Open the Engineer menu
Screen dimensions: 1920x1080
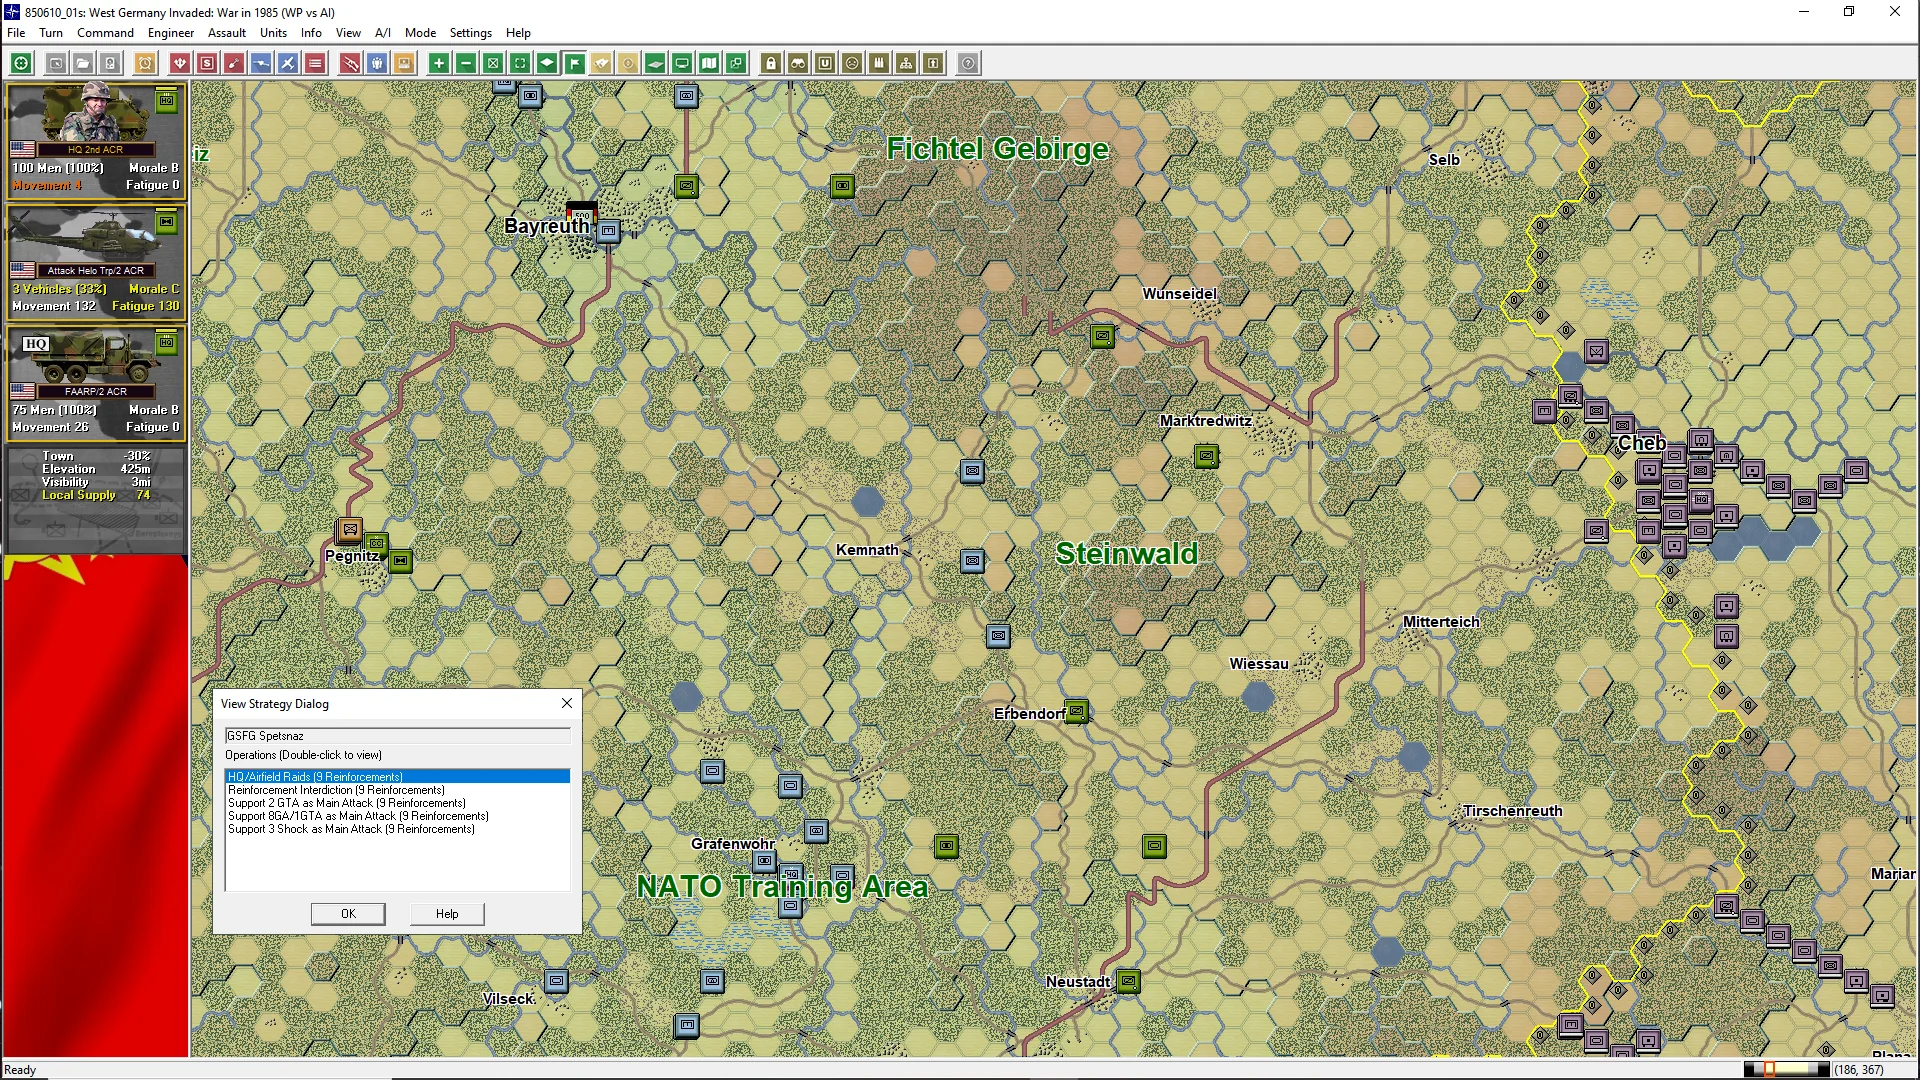click(x=171, y=32)
